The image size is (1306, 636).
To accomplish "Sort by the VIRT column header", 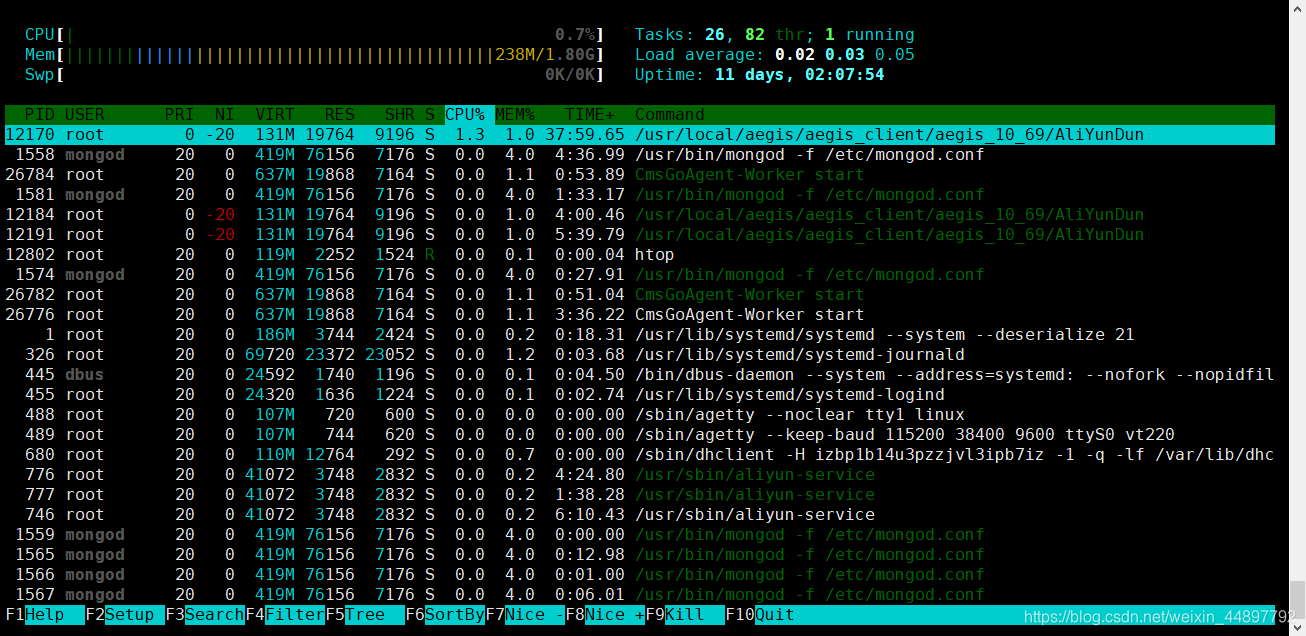I will 275,115.
